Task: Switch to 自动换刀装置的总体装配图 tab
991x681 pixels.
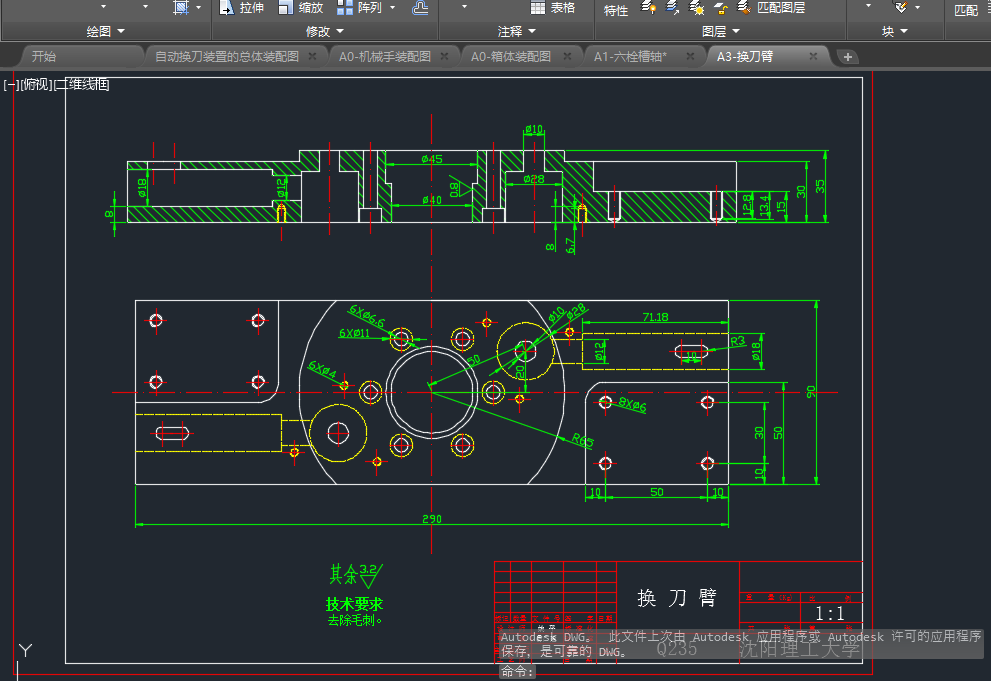Action: (227, 56)
